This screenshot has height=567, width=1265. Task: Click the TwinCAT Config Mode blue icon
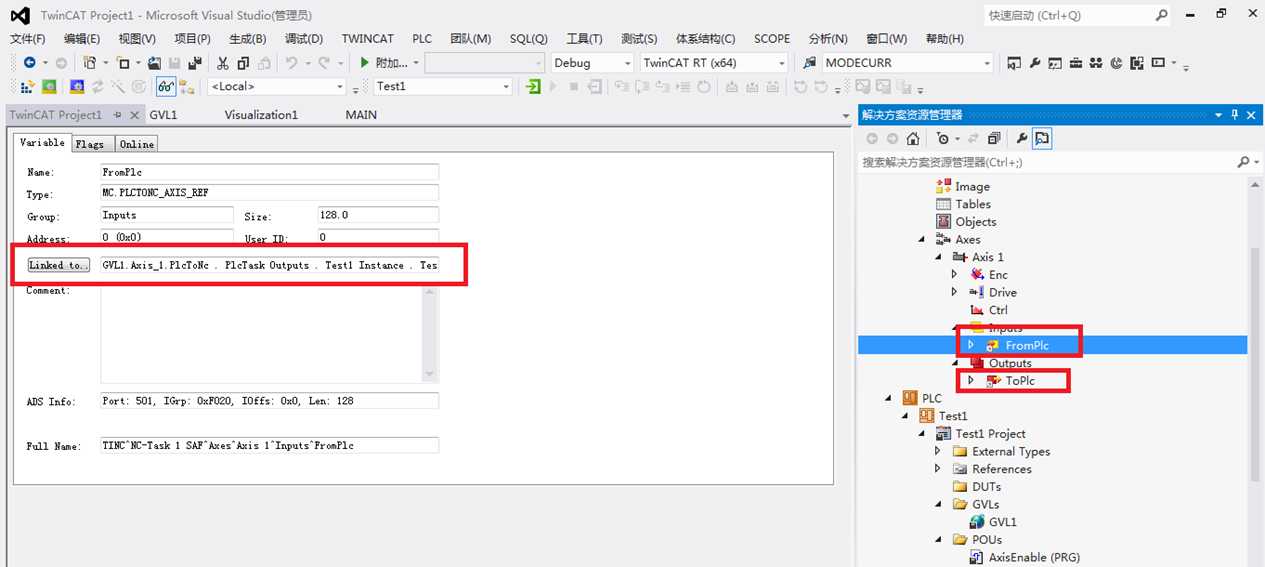pos(77,87)
